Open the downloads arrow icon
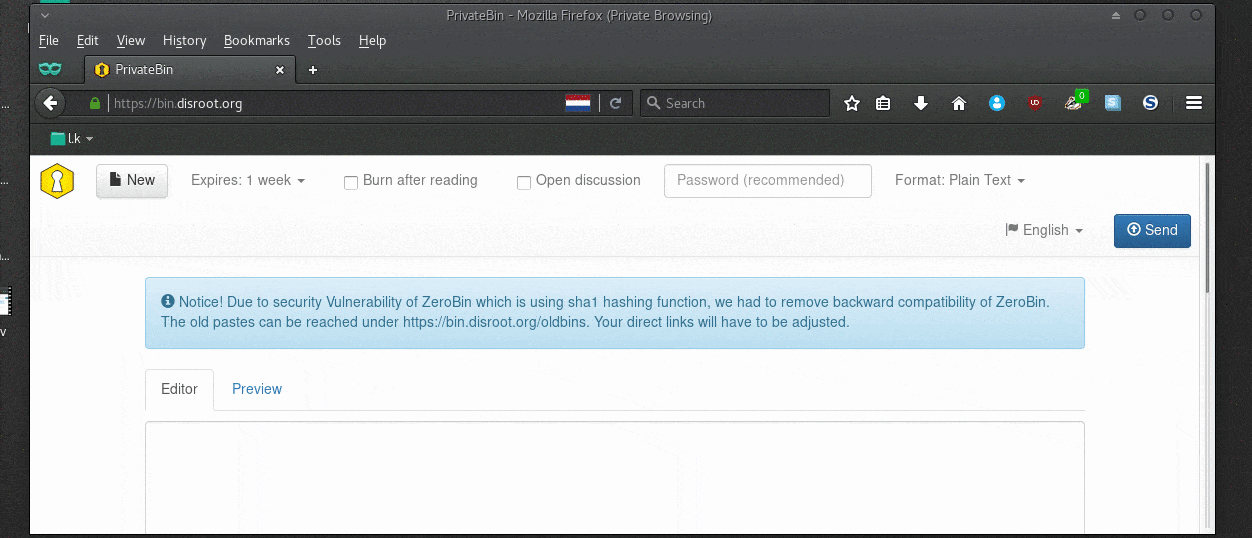The width and height of the screenshot is (1252, 538). coord(921,103)
